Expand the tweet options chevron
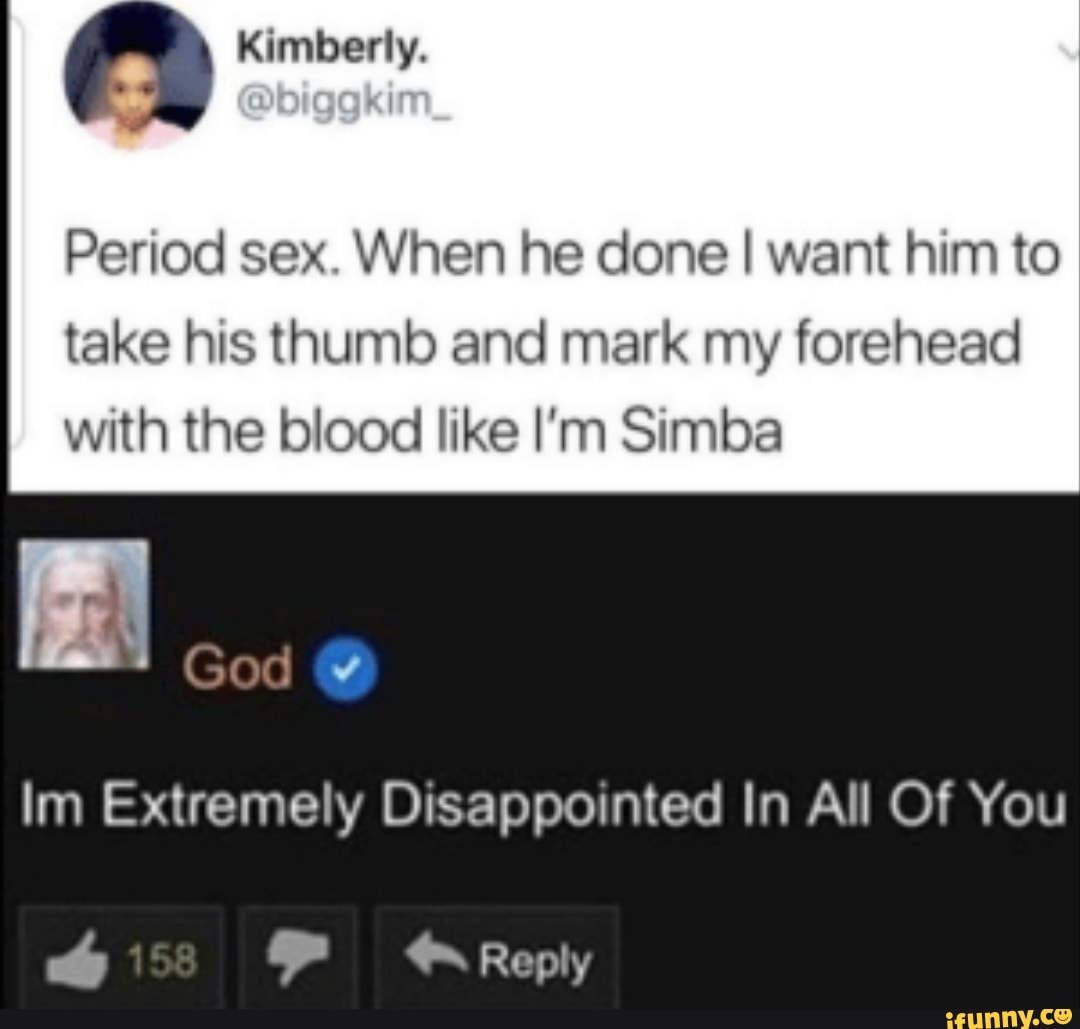Viewport: 1080px width, 1029px height. click(1068, 50)
